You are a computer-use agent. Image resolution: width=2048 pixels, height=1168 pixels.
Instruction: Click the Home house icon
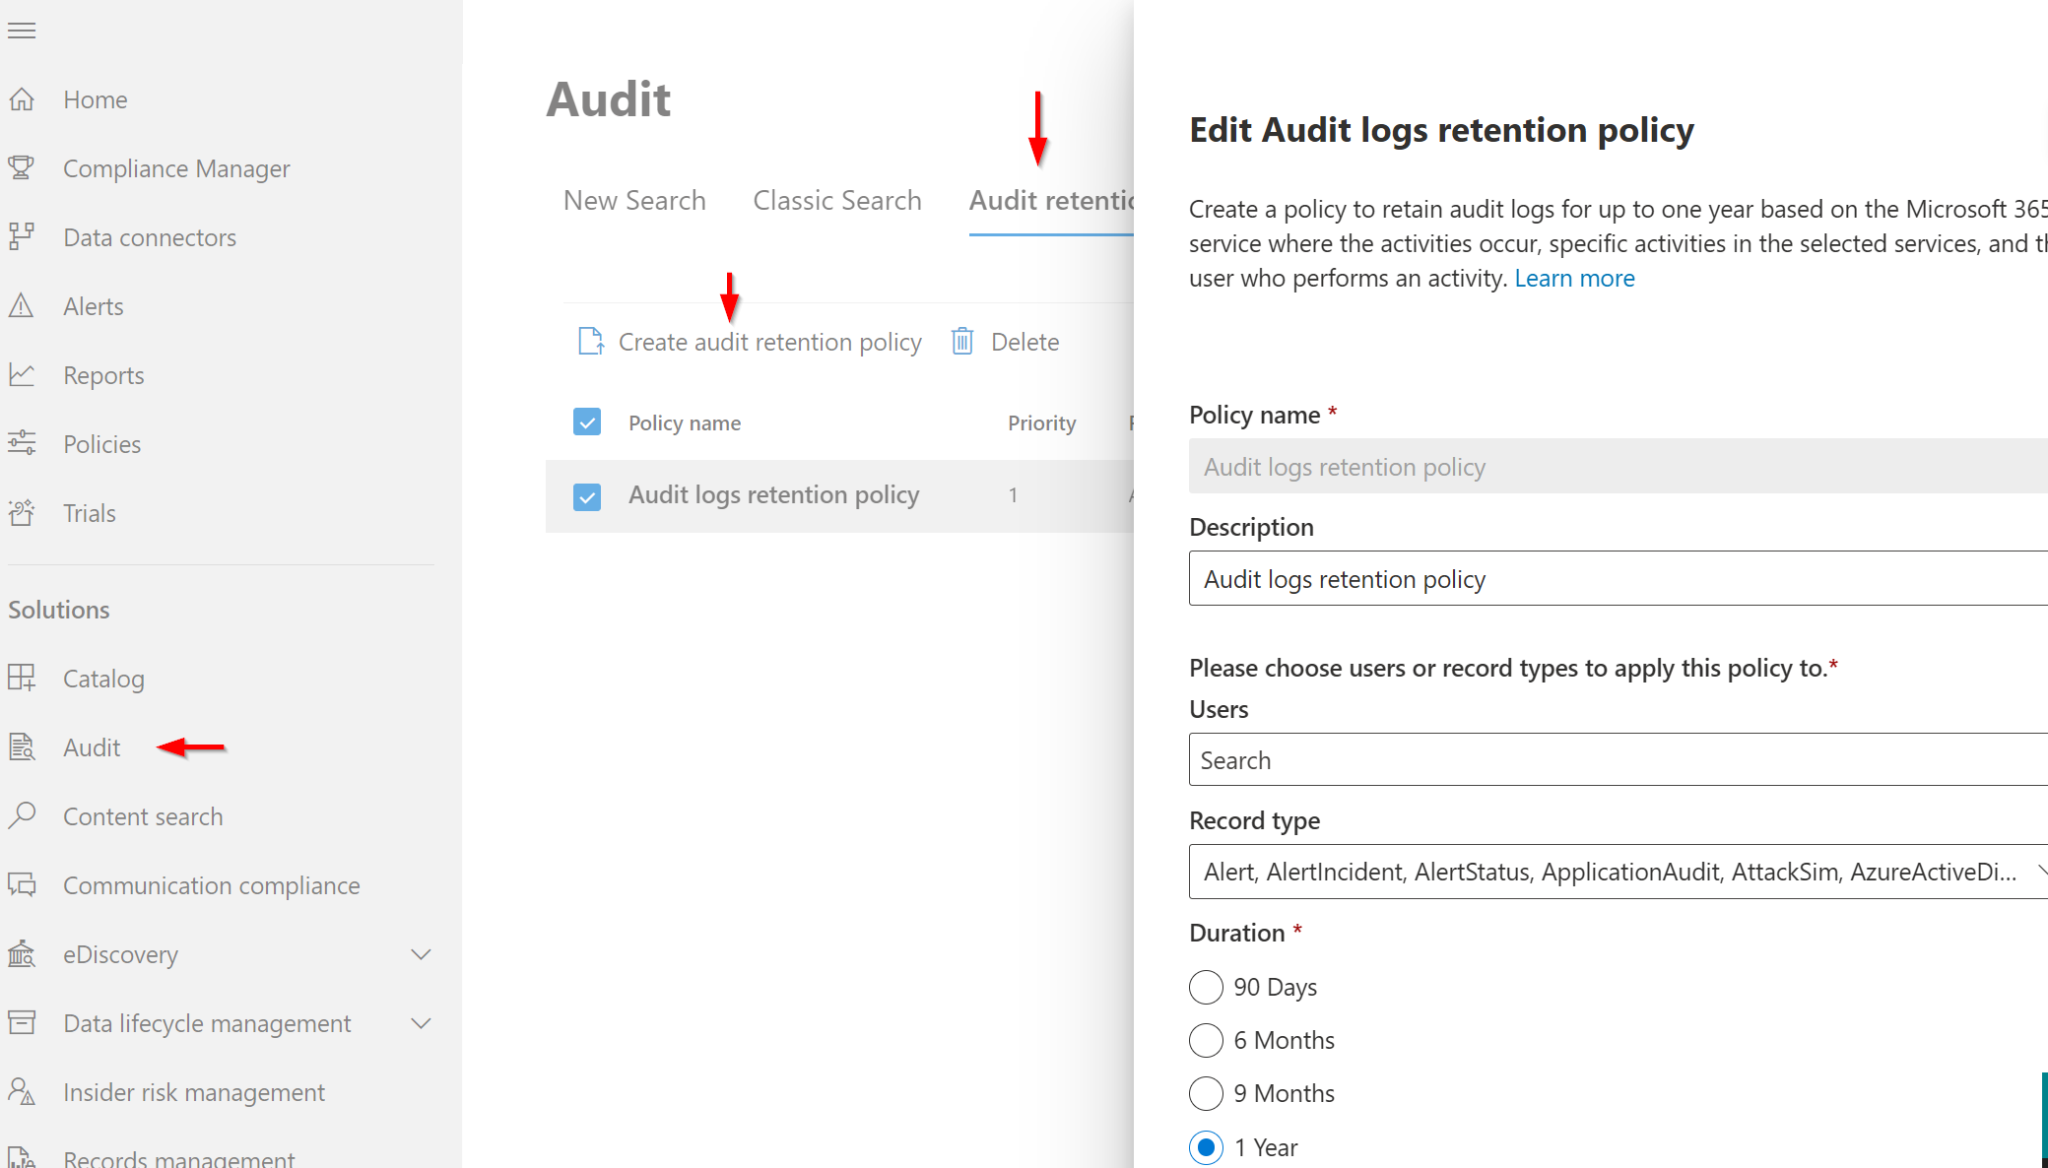pyautogui.click(x=22, y=99)
